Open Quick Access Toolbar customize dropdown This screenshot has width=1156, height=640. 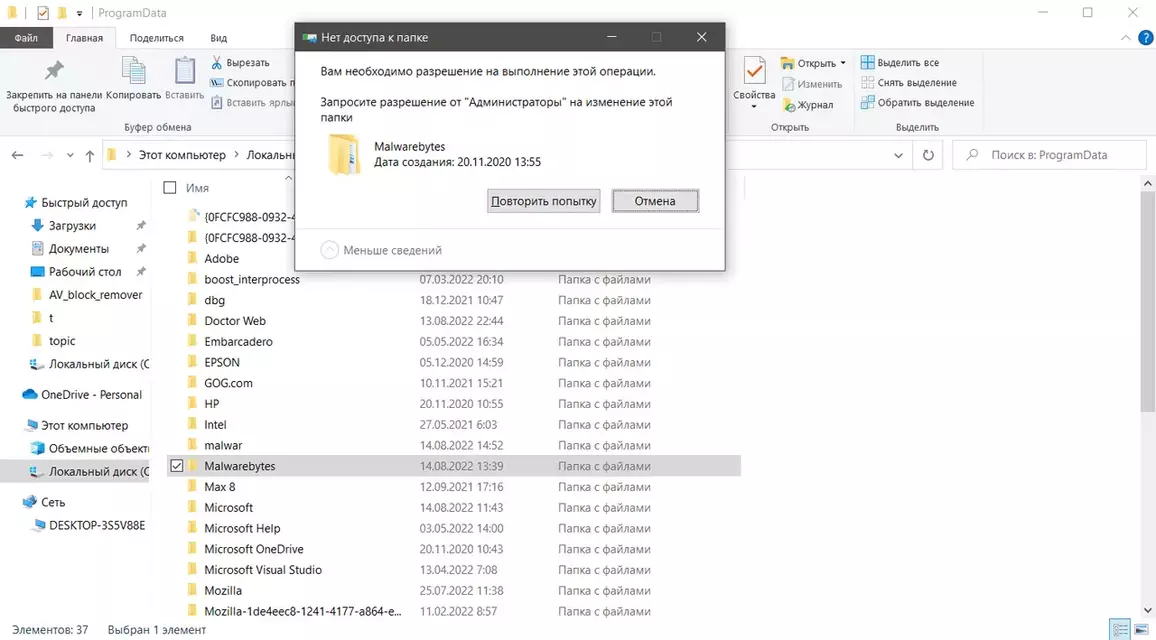(x=80, y=13)
